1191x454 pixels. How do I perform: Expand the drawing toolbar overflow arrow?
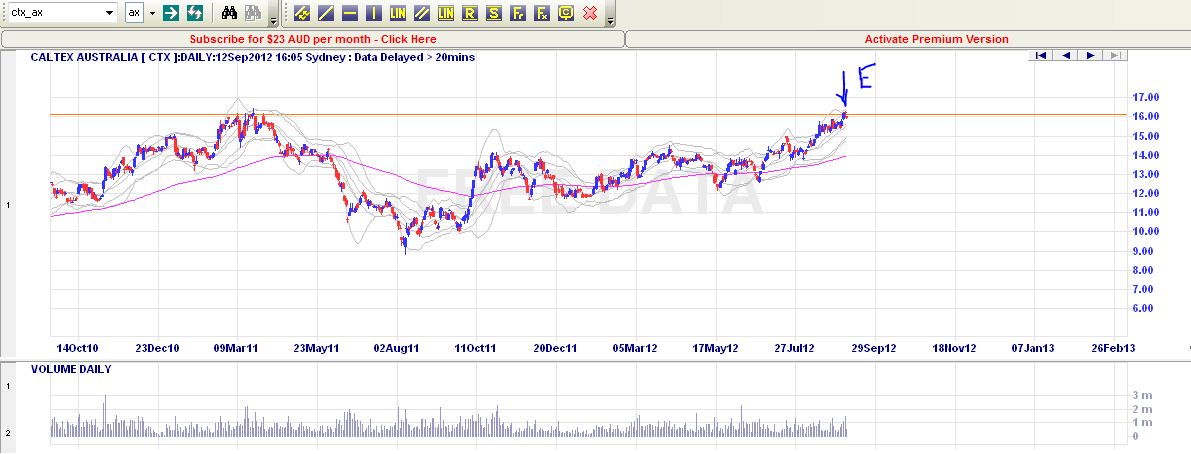611,14
